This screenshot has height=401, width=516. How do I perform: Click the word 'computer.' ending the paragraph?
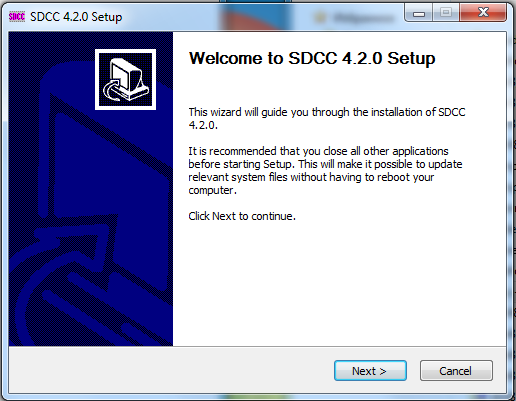point(213,190)
